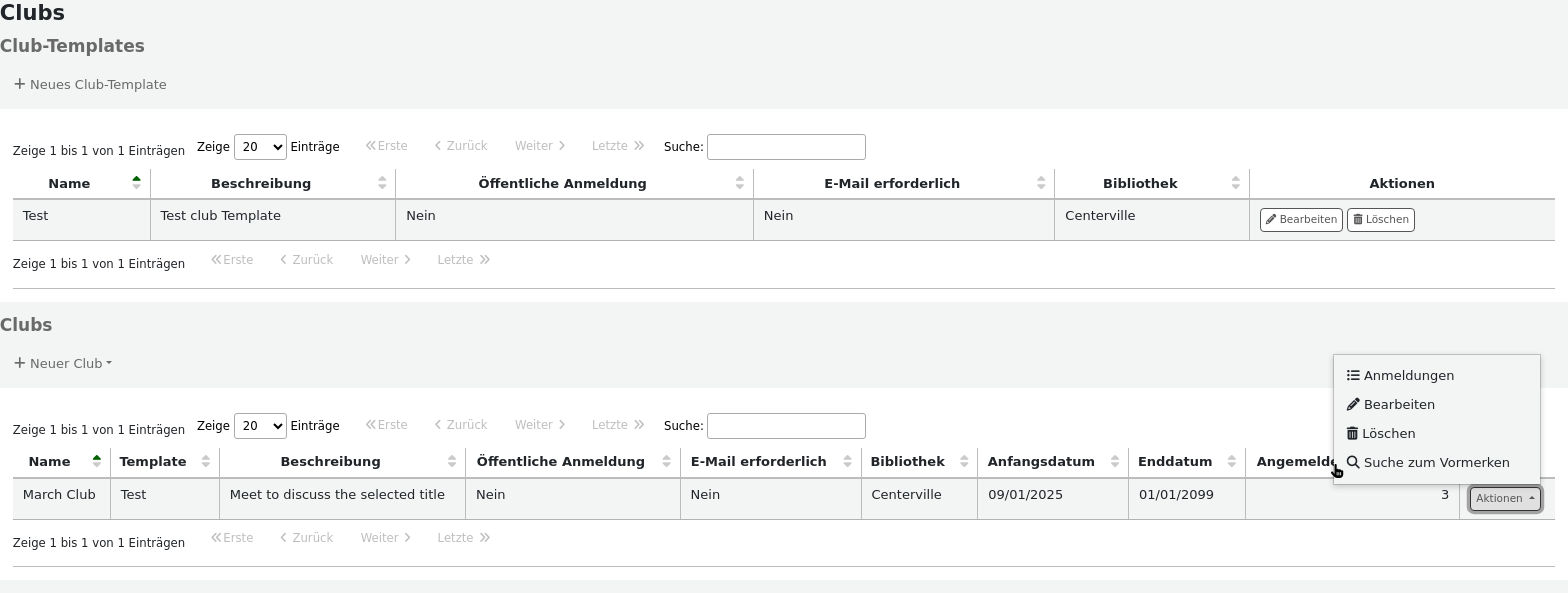Screen dimensions: 1568x593
Task: Edit the Test club template
Action: point(1300,219)
